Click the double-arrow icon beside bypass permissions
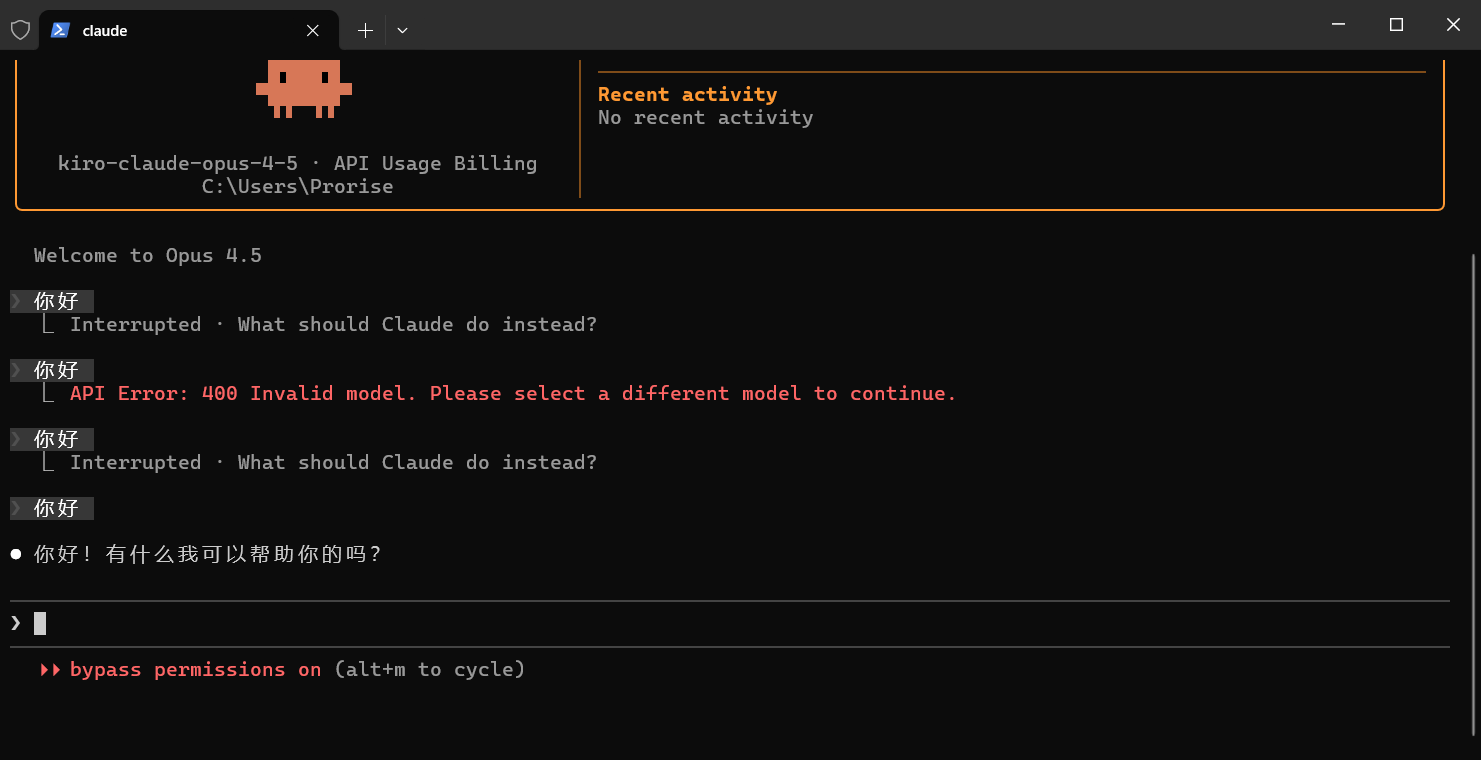The height and width of the screenshot is (760, 1481). 50,670
